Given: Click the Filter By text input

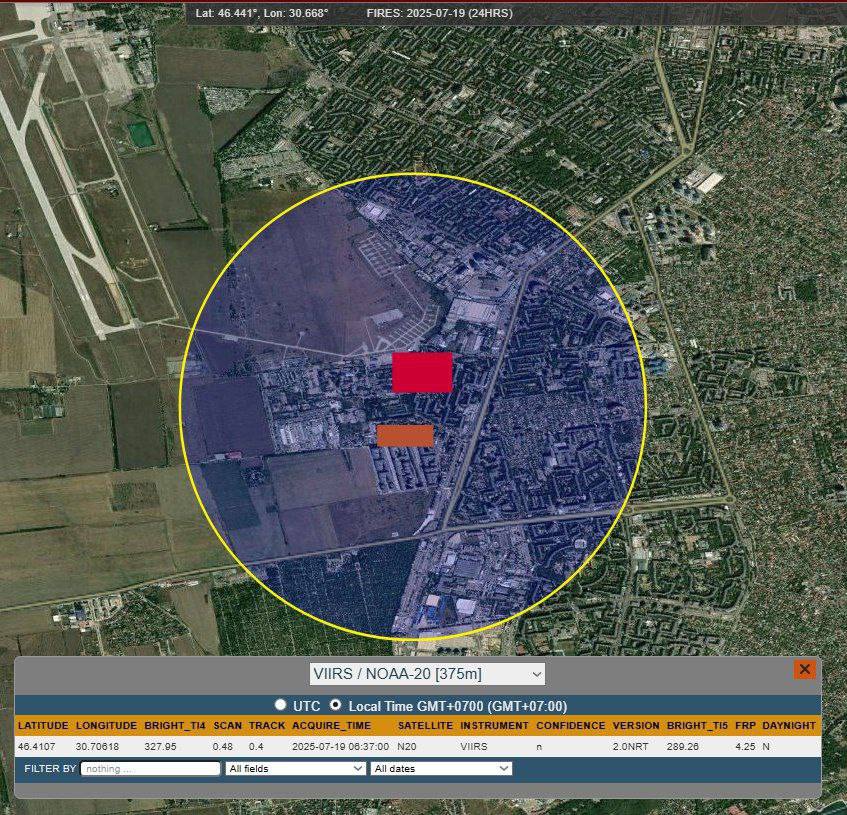Looking at the screenshot, I should (x=150, y=768).
